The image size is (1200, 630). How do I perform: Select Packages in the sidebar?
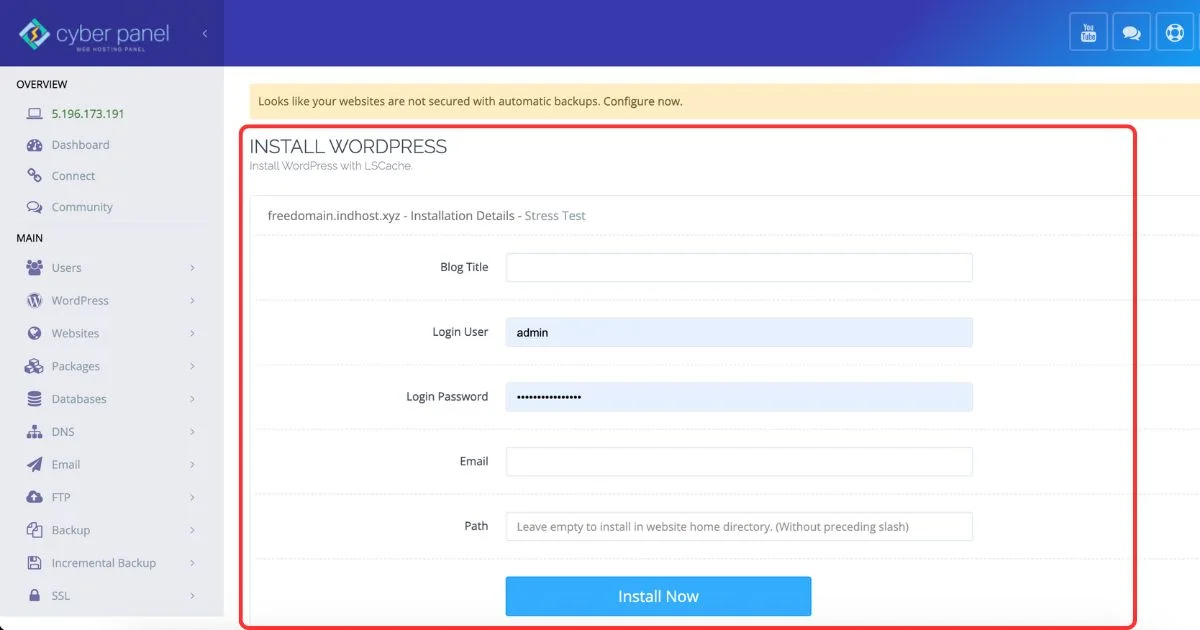[x=75, y=366]
